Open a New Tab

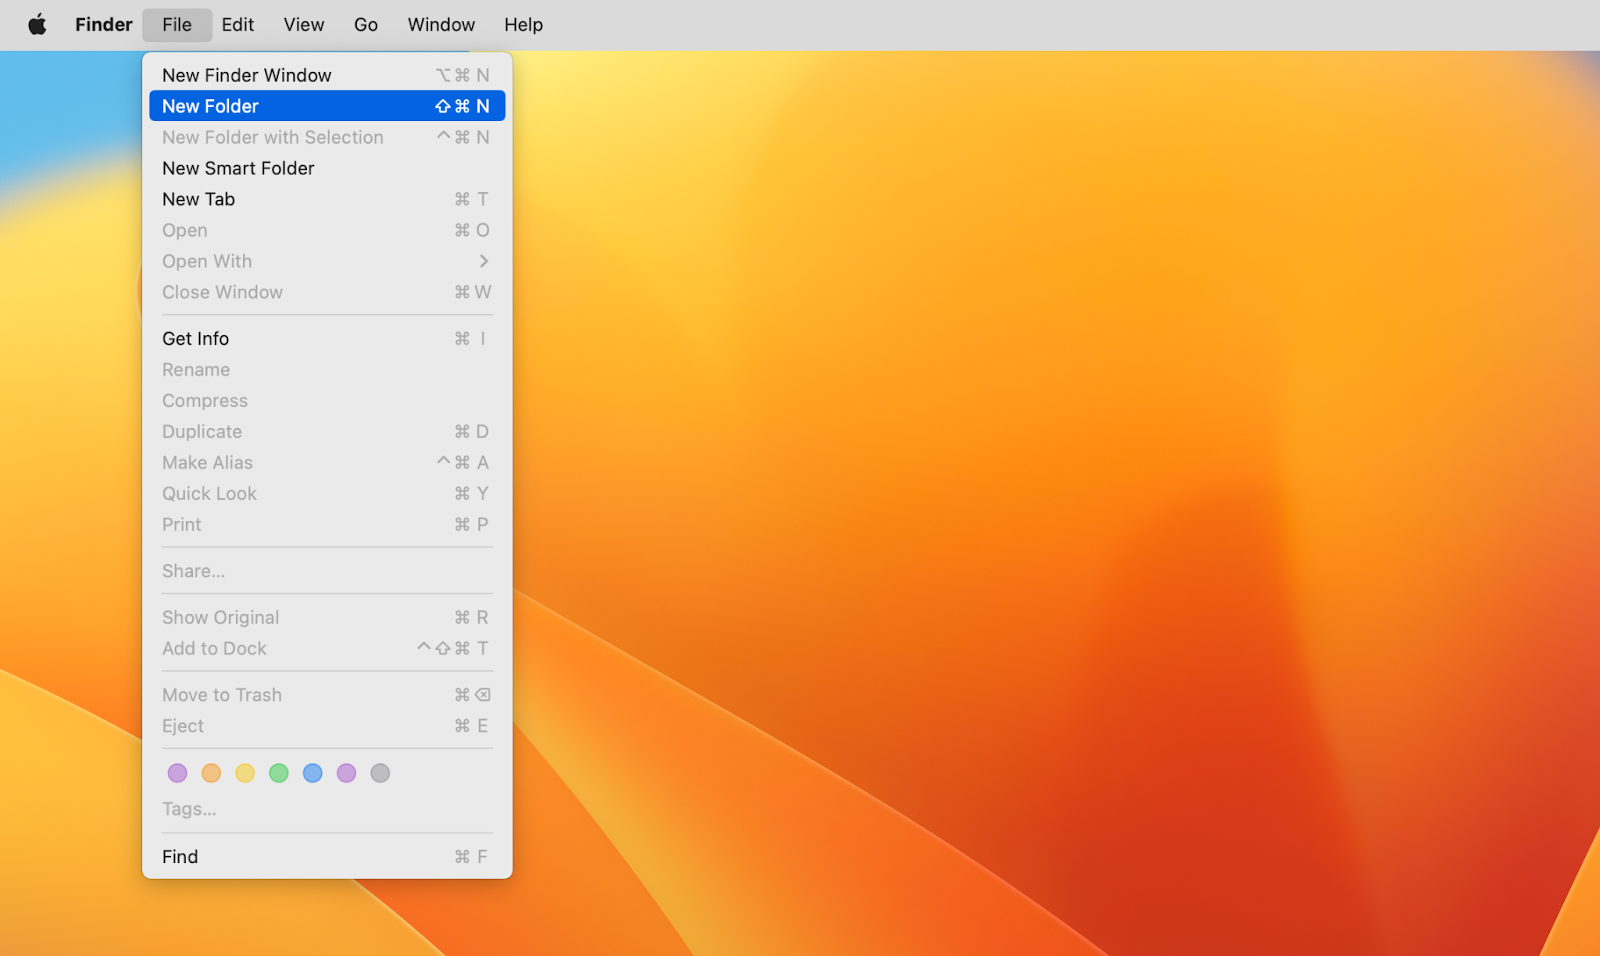tap(198, 199)
